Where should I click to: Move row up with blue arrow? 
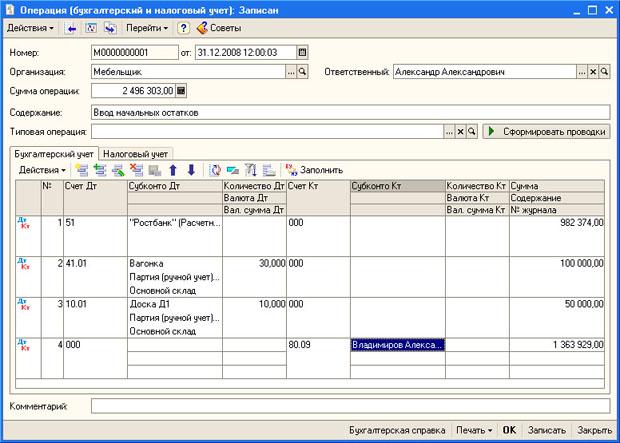[x=173, y=170]
